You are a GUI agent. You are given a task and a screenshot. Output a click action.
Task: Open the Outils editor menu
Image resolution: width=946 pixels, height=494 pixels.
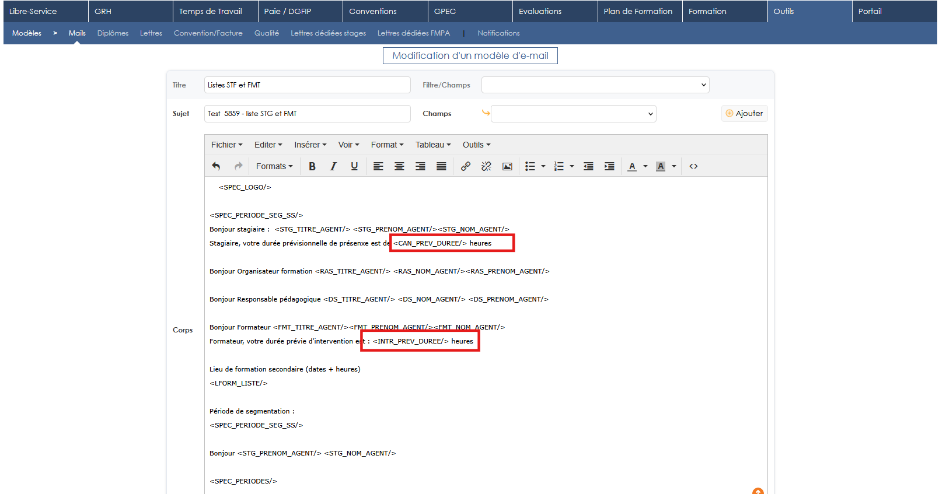477,145
